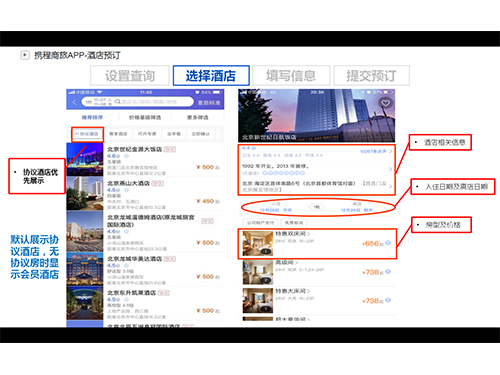Click the play icon beside slide title
This screenshot has height=375, width=500.
tap(25, 55)
